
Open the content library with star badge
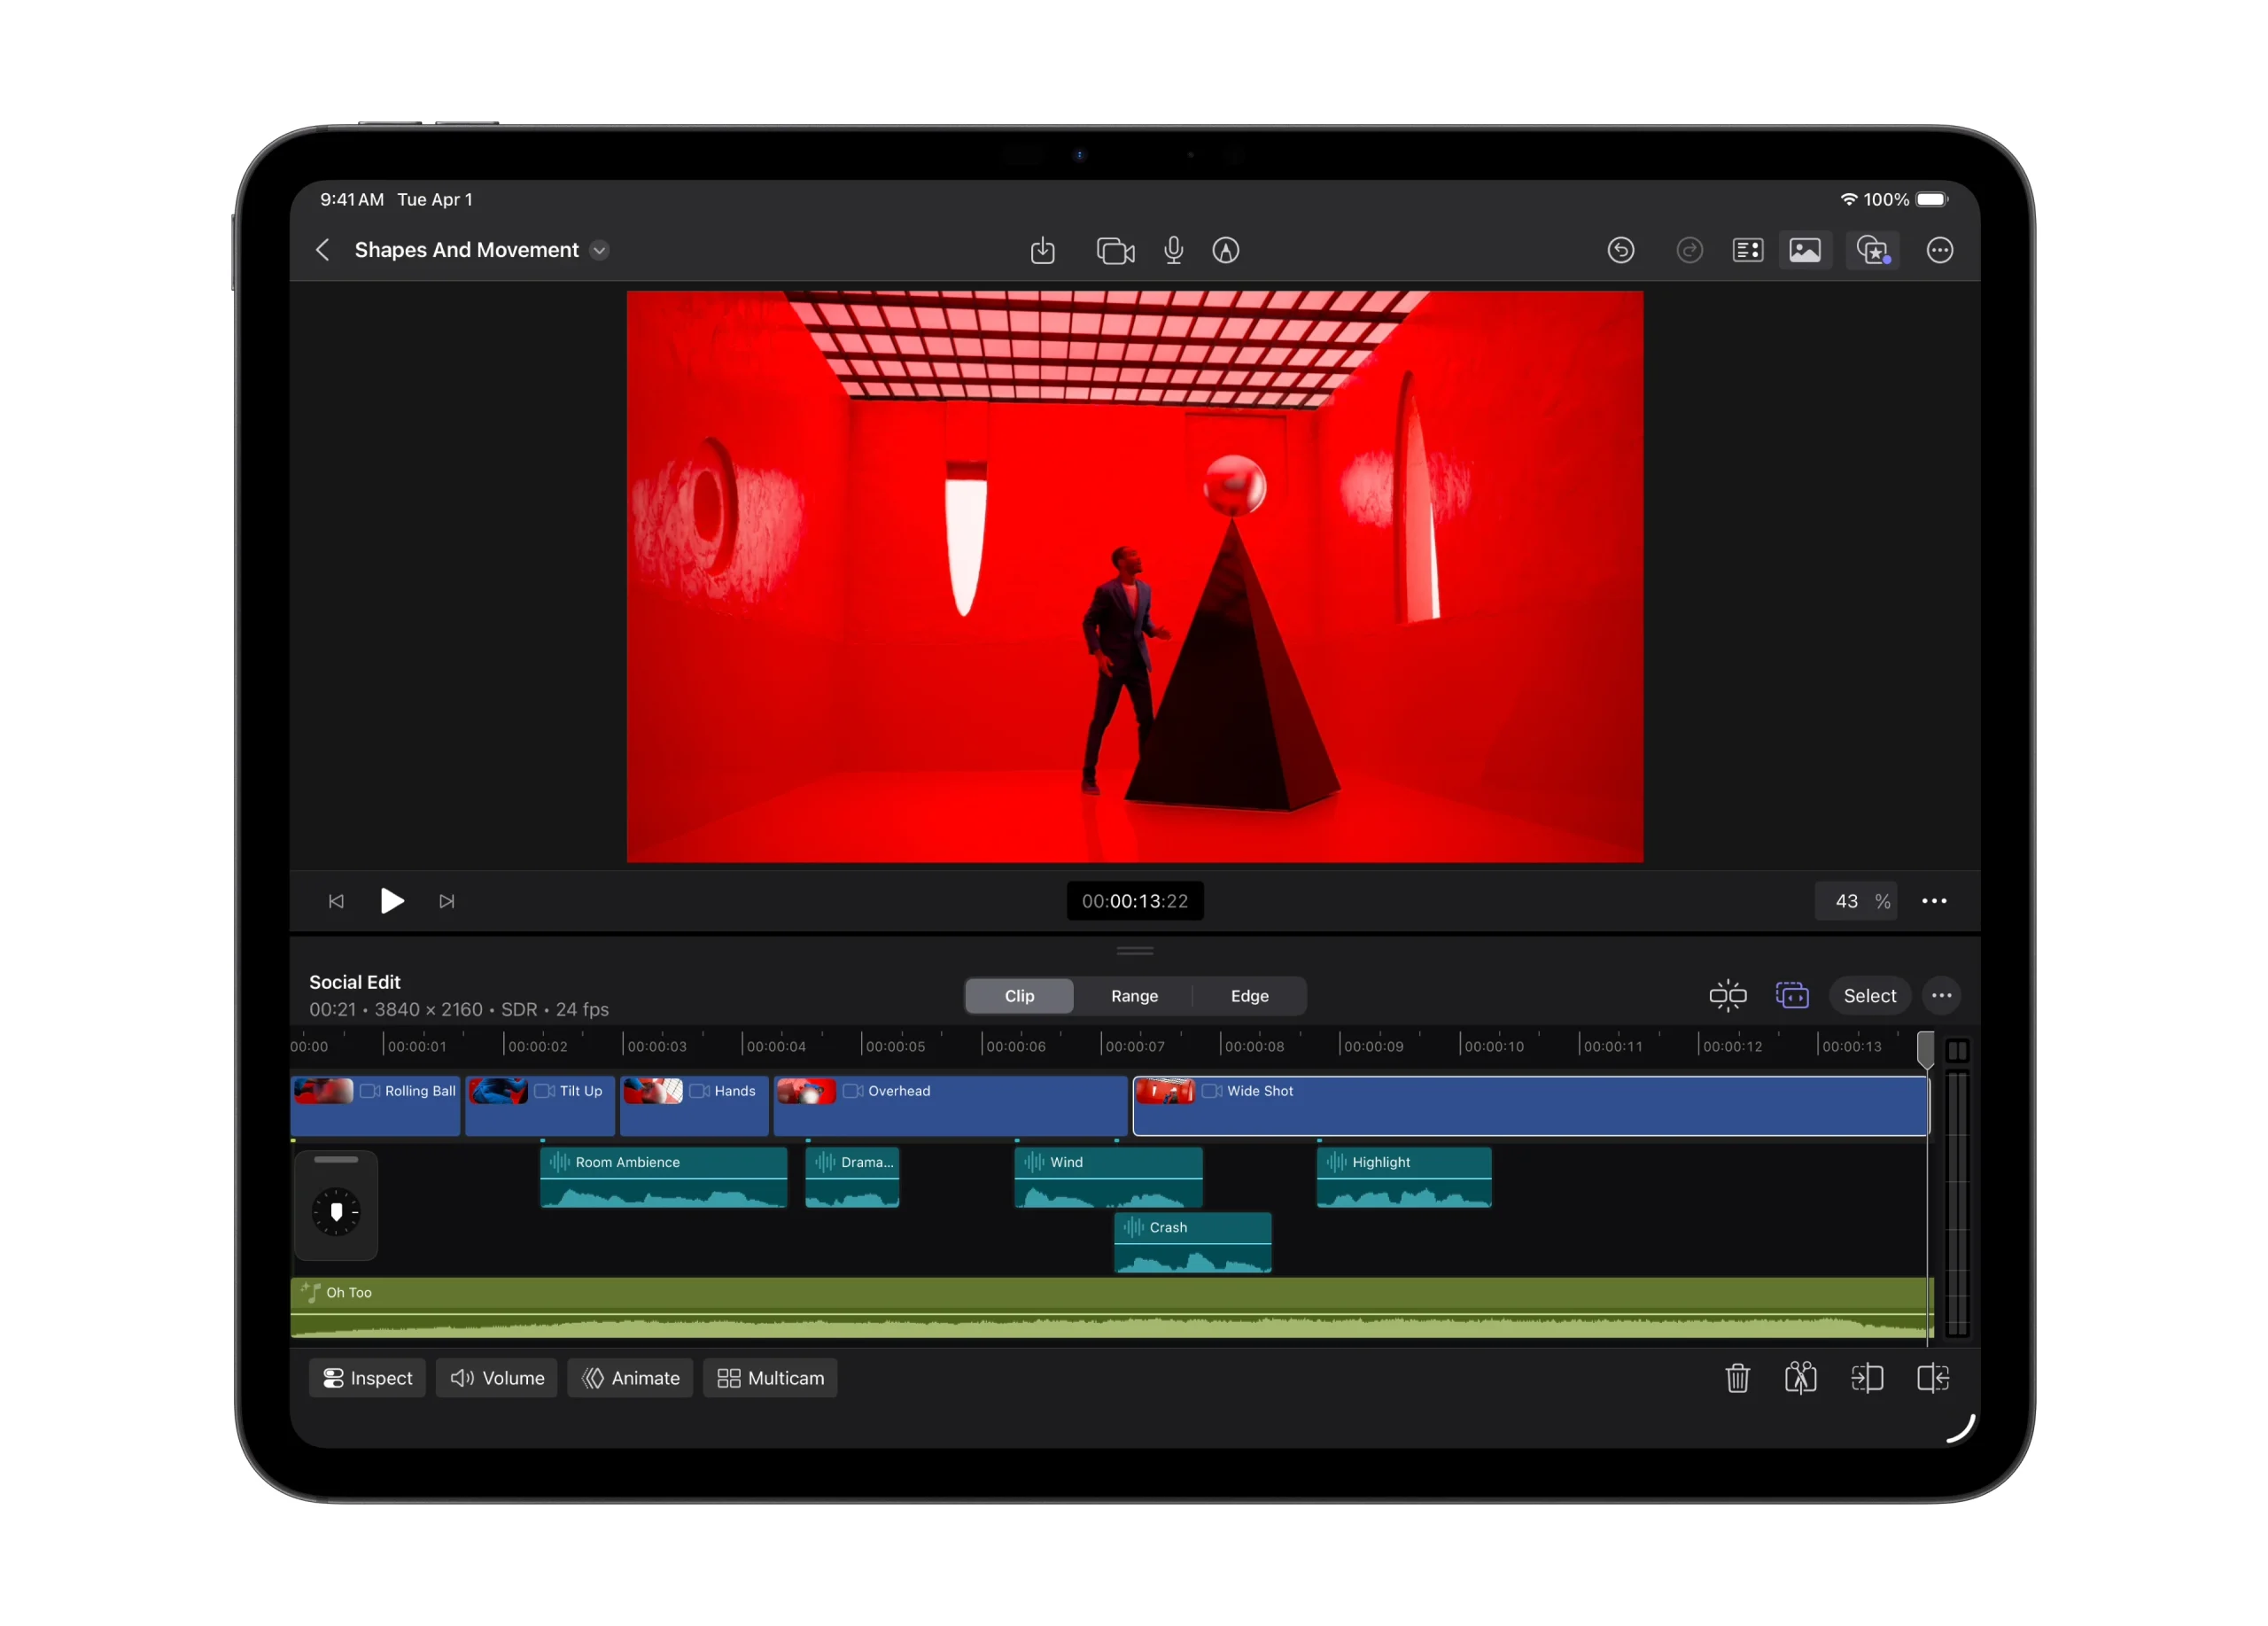[1872, 250]
